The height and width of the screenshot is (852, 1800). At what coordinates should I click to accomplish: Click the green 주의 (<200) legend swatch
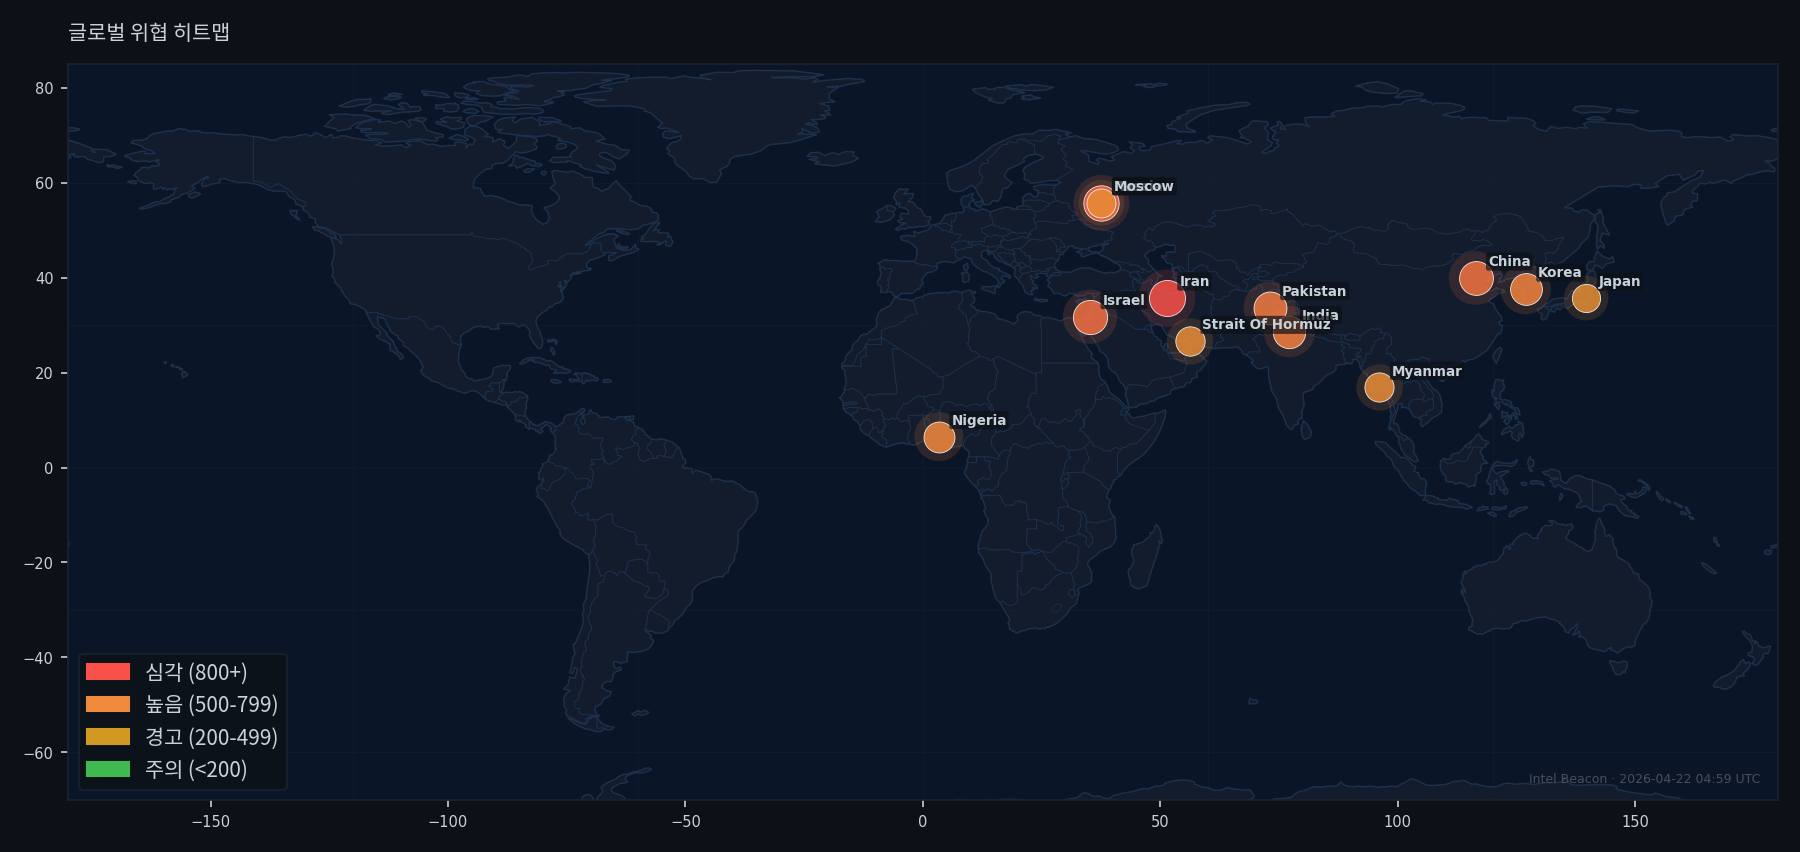[x=108, y=769]
